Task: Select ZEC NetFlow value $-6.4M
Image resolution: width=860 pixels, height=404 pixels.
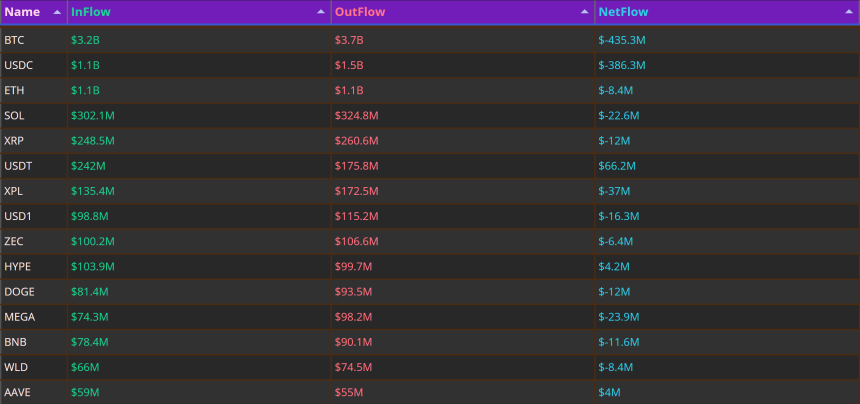Action: coord(615,241)
